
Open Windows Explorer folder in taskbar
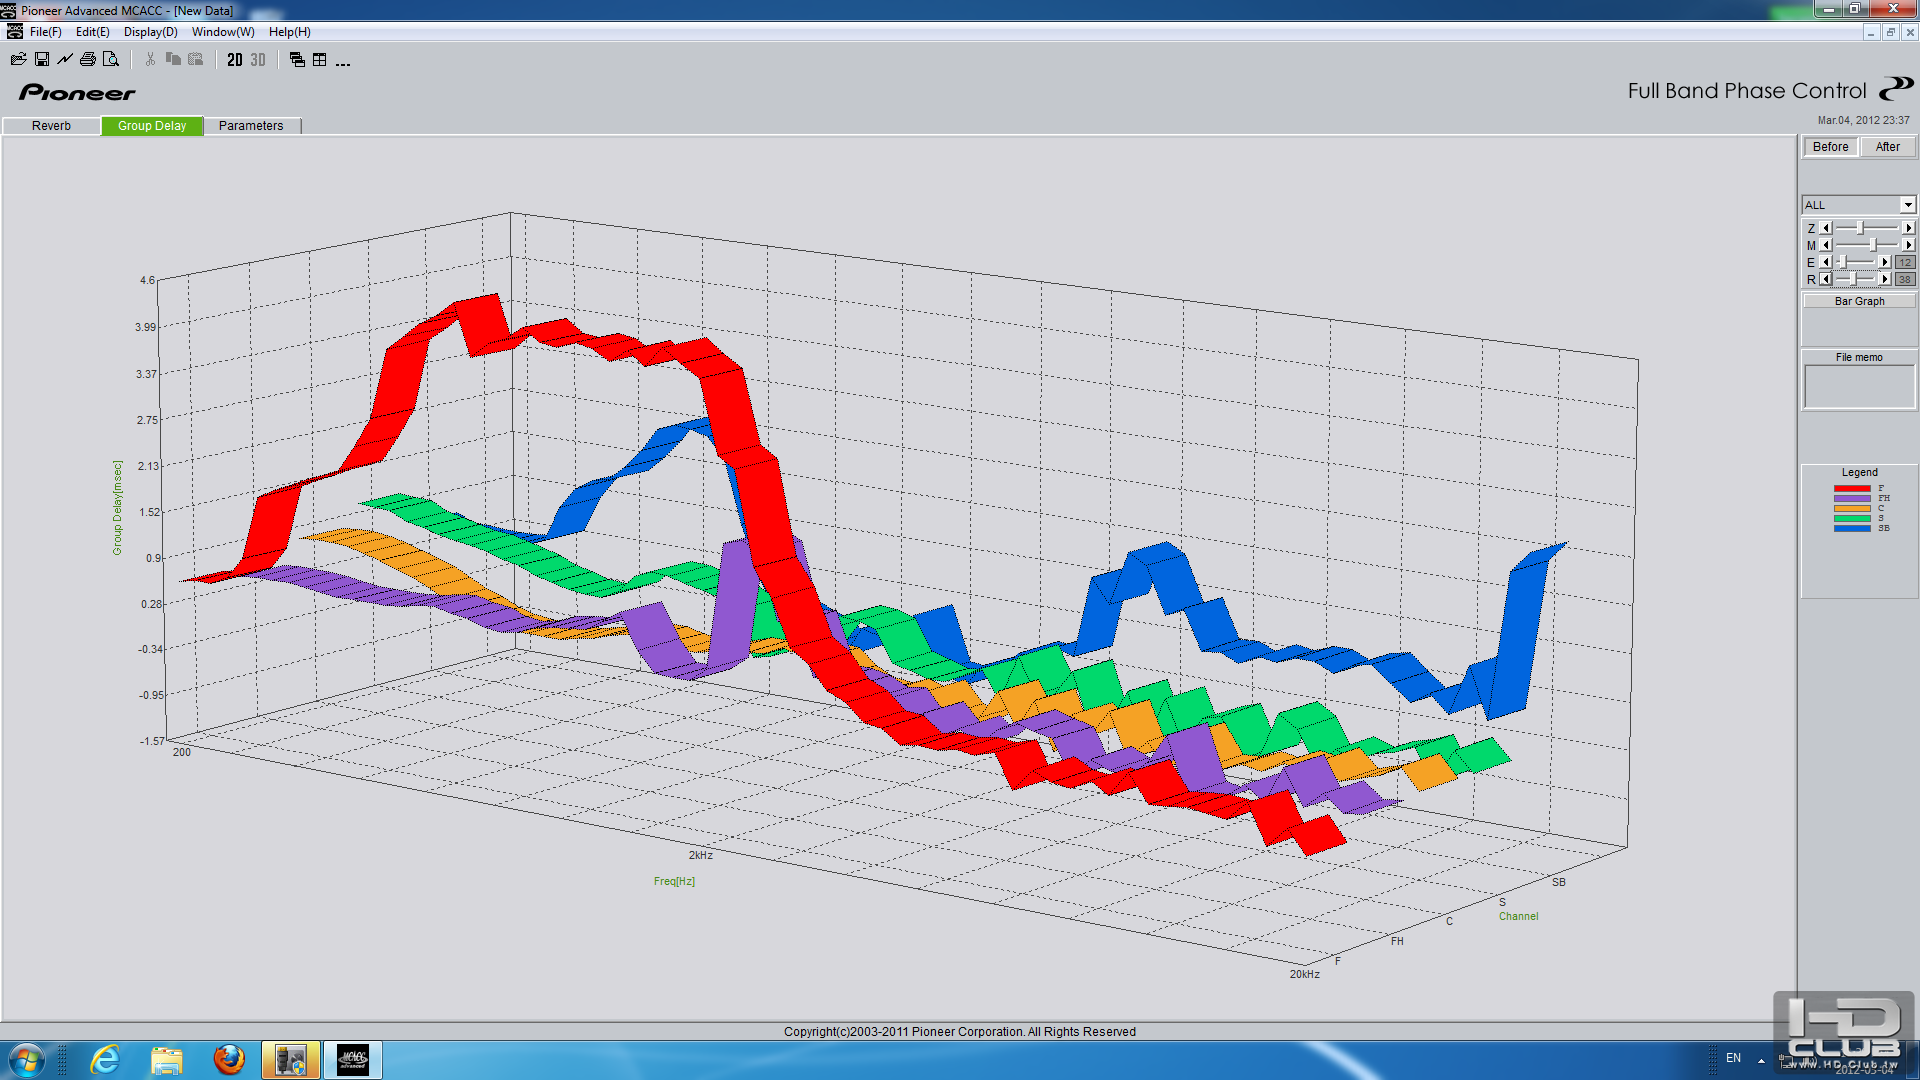pos(167,1060)
